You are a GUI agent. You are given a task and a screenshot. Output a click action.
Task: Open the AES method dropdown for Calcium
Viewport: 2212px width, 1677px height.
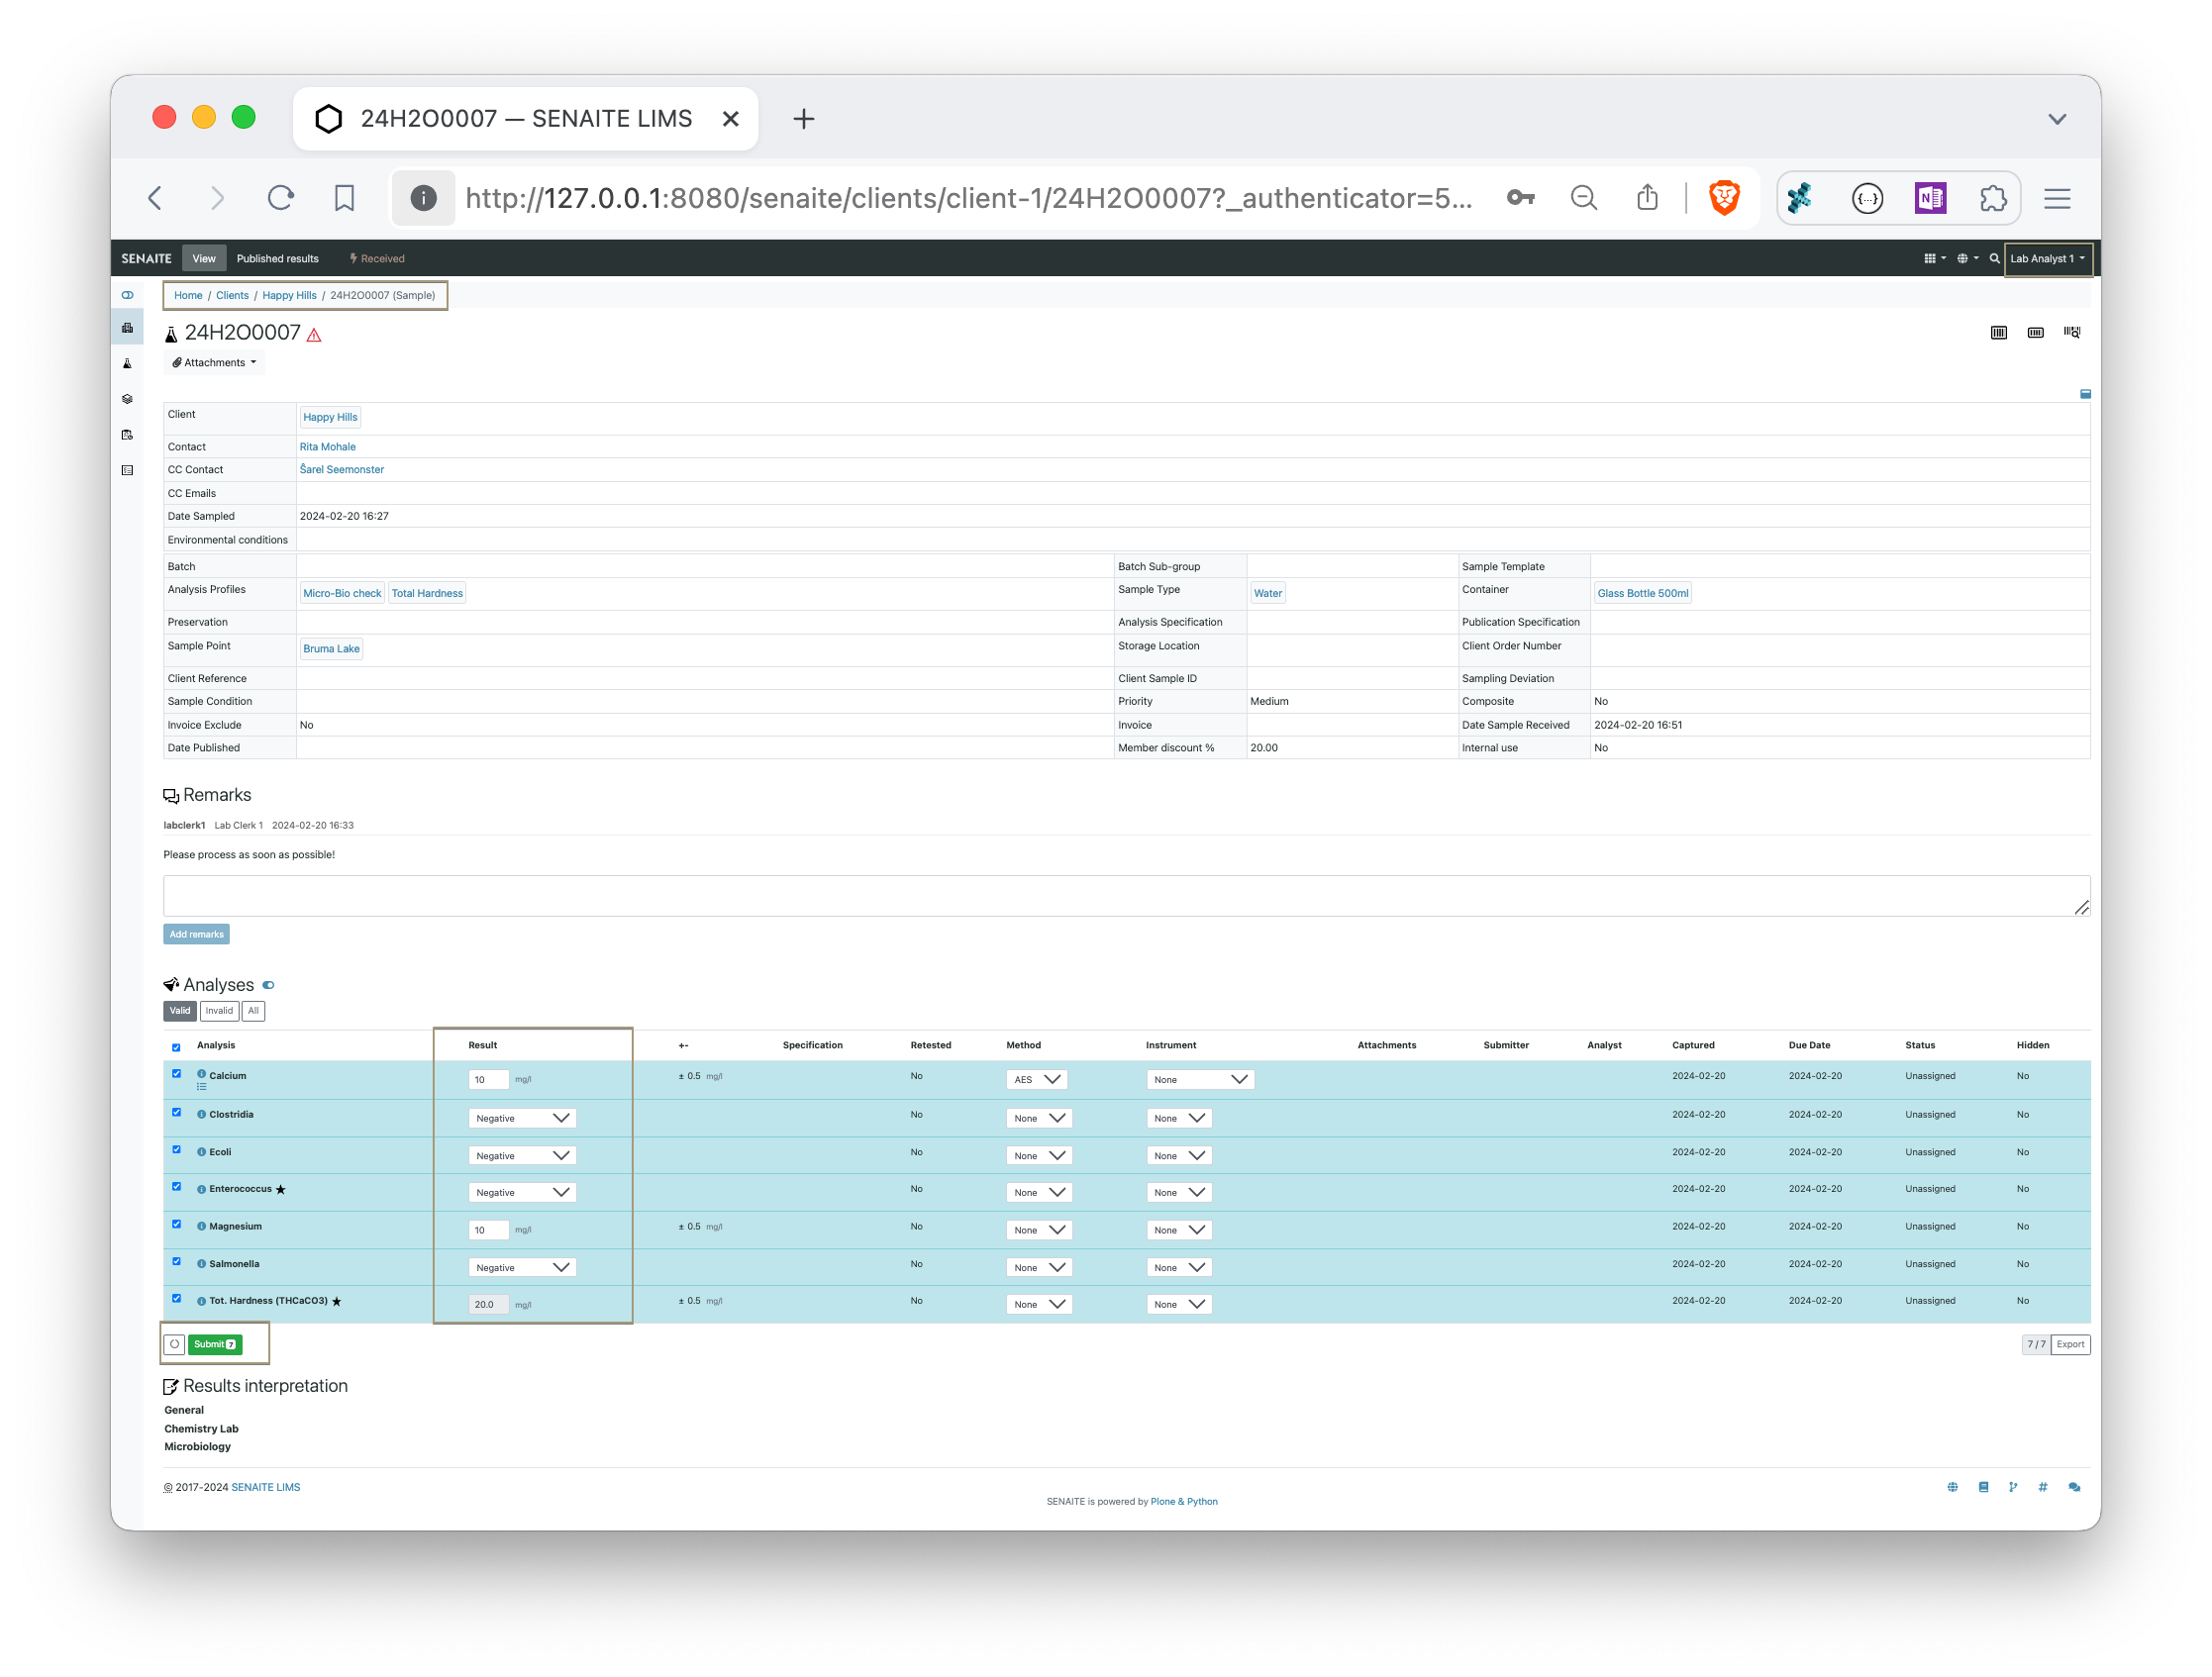click(x=1036, y=1079)
